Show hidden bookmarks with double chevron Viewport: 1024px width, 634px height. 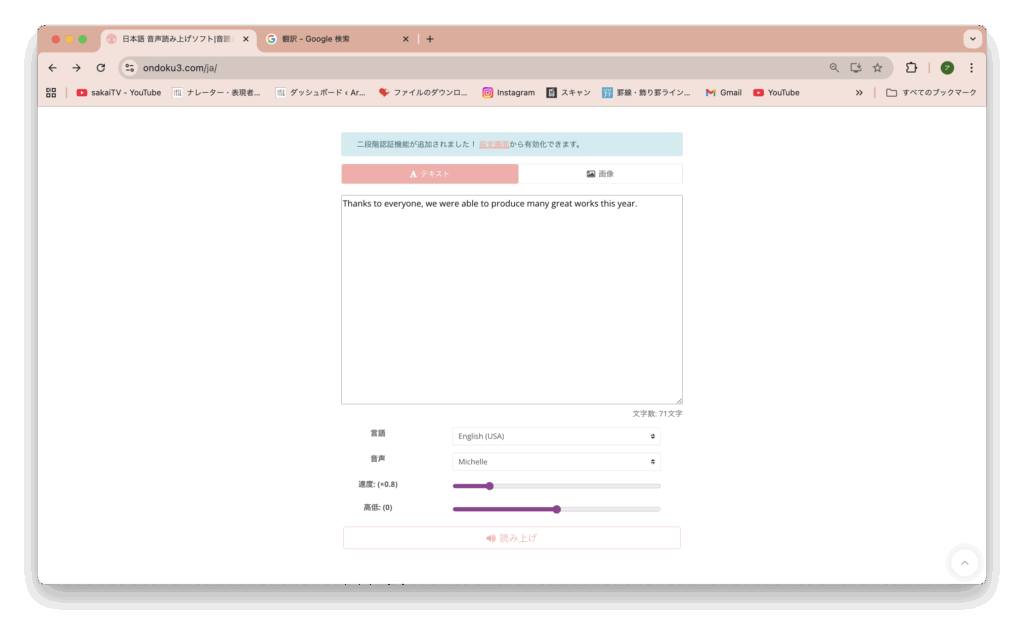[x=858, y=92]
